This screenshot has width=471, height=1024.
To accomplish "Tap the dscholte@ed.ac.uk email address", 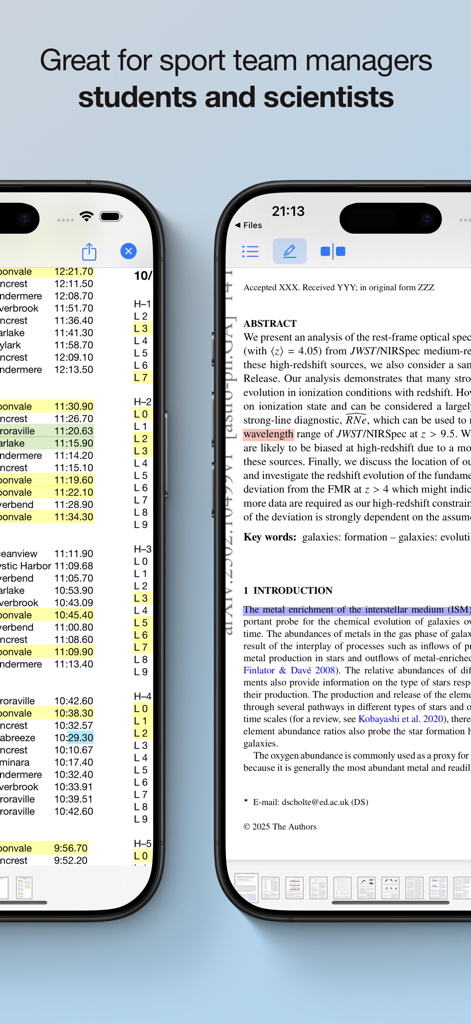I will (x=316, y=802).
